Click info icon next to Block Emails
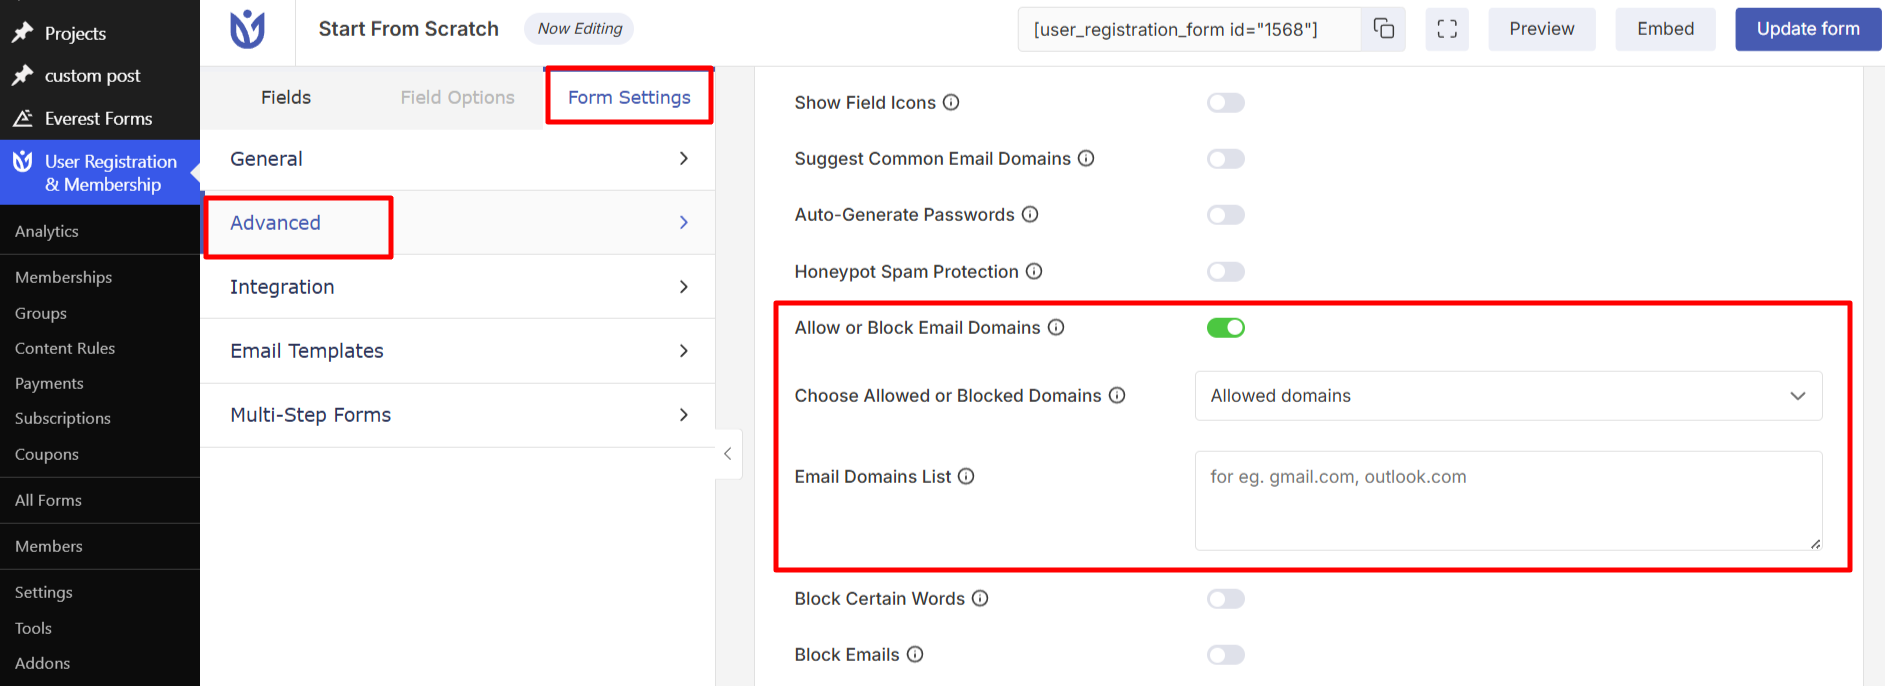1885x686 pixels. (x=915, y=654)
